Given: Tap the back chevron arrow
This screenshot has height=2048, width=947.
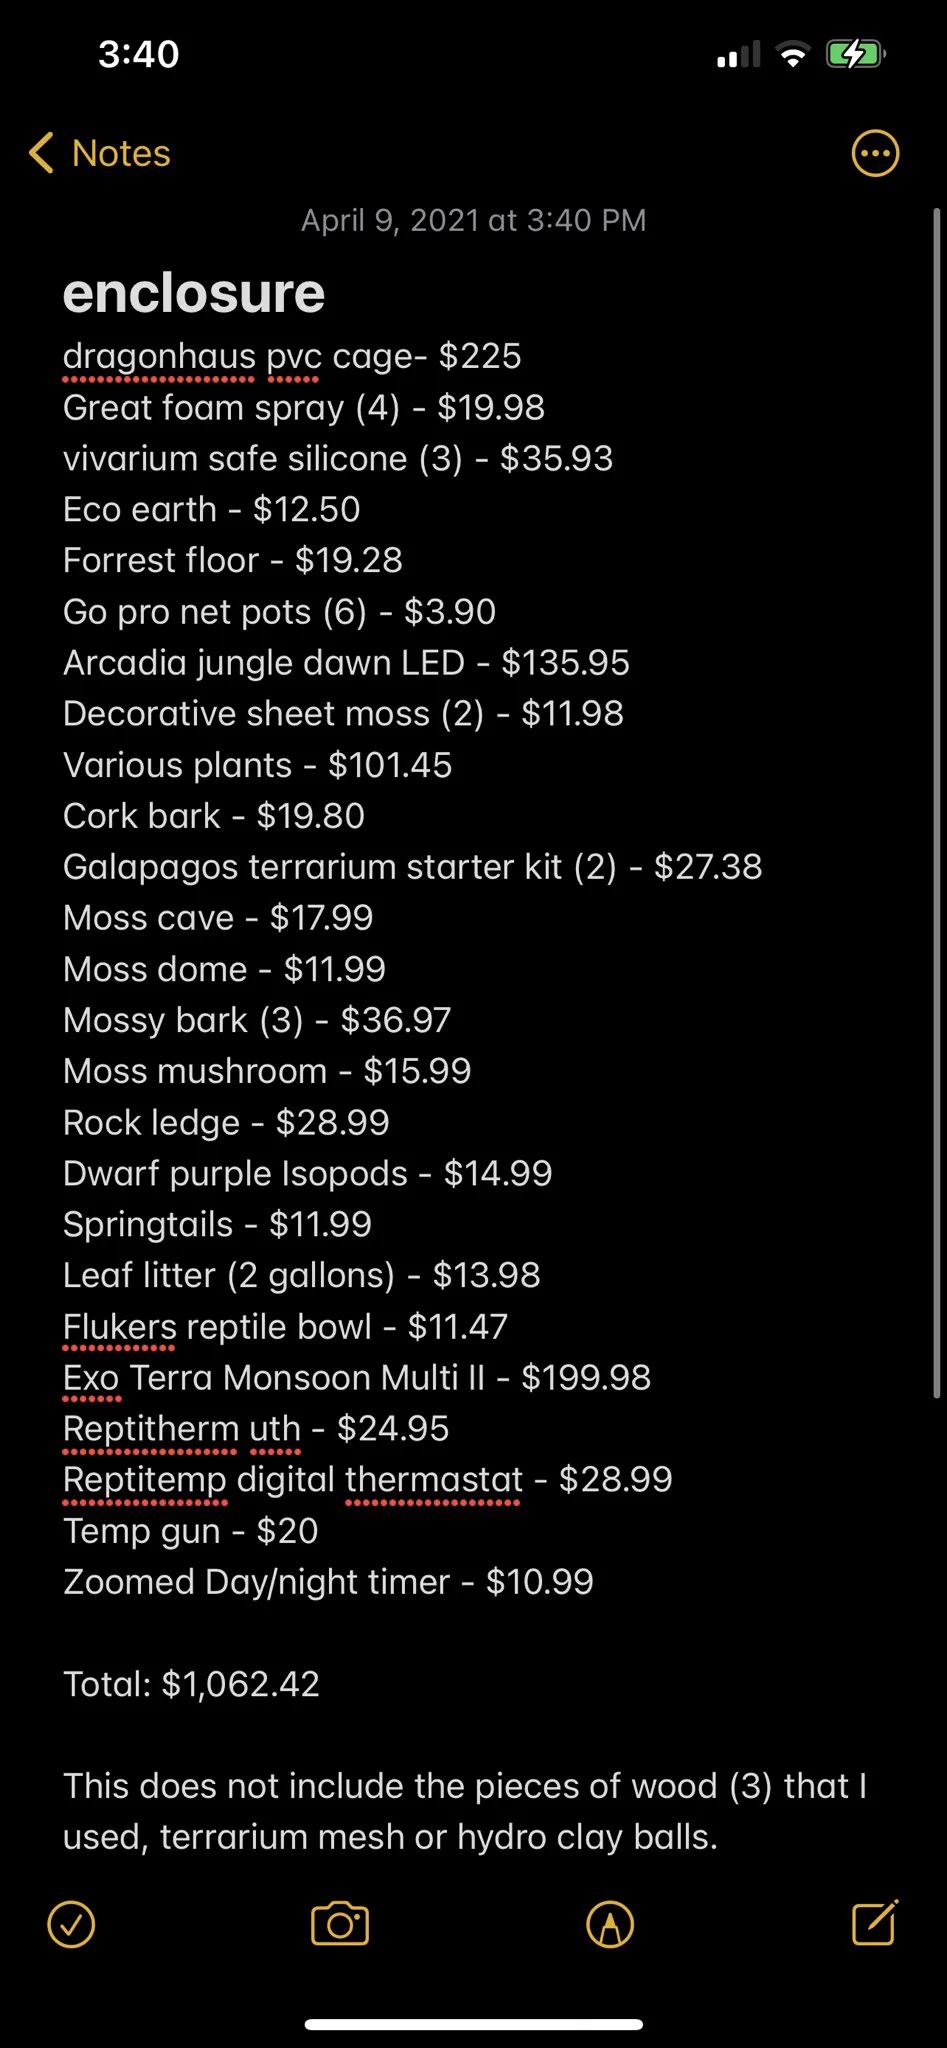Looking at the screenshot, I should click(41, 154).
